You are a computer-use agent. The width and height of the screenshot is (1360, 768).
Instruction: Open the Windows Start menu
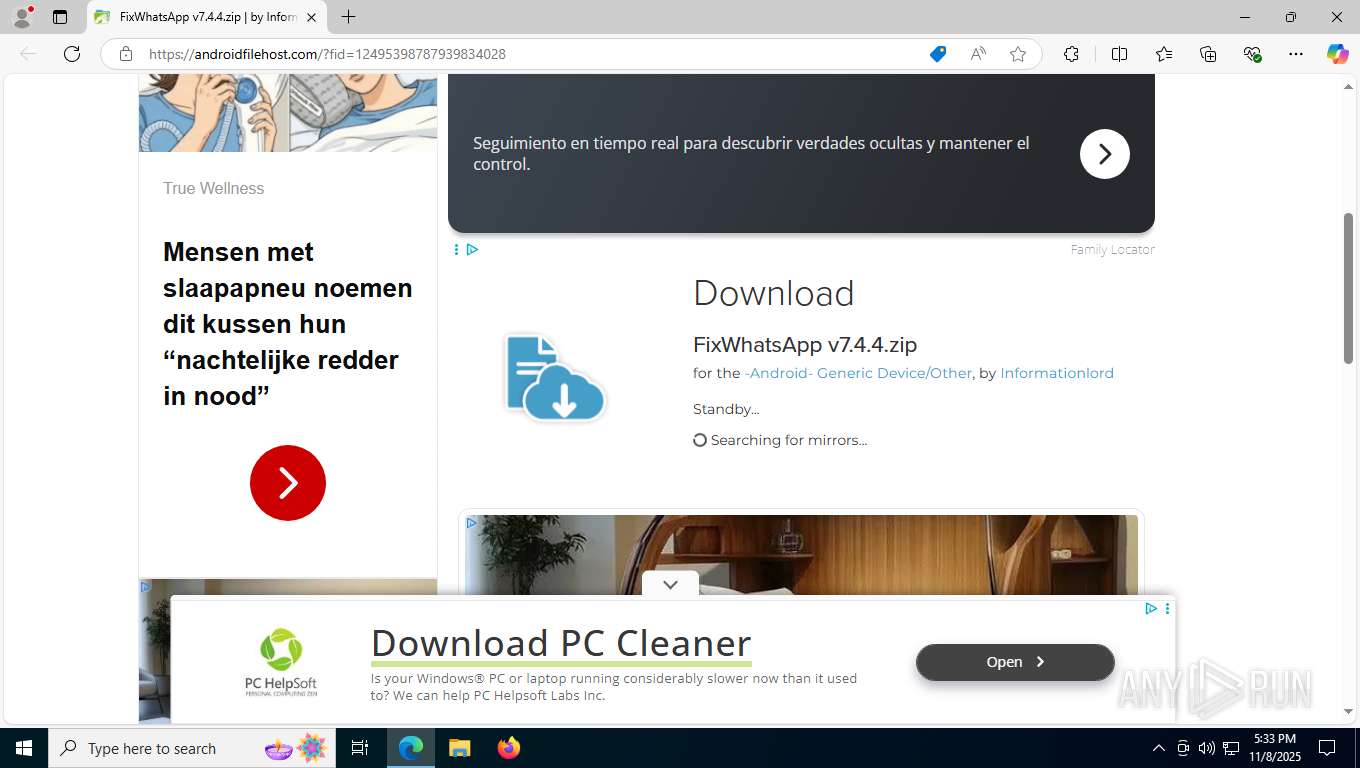coord(24,748)
